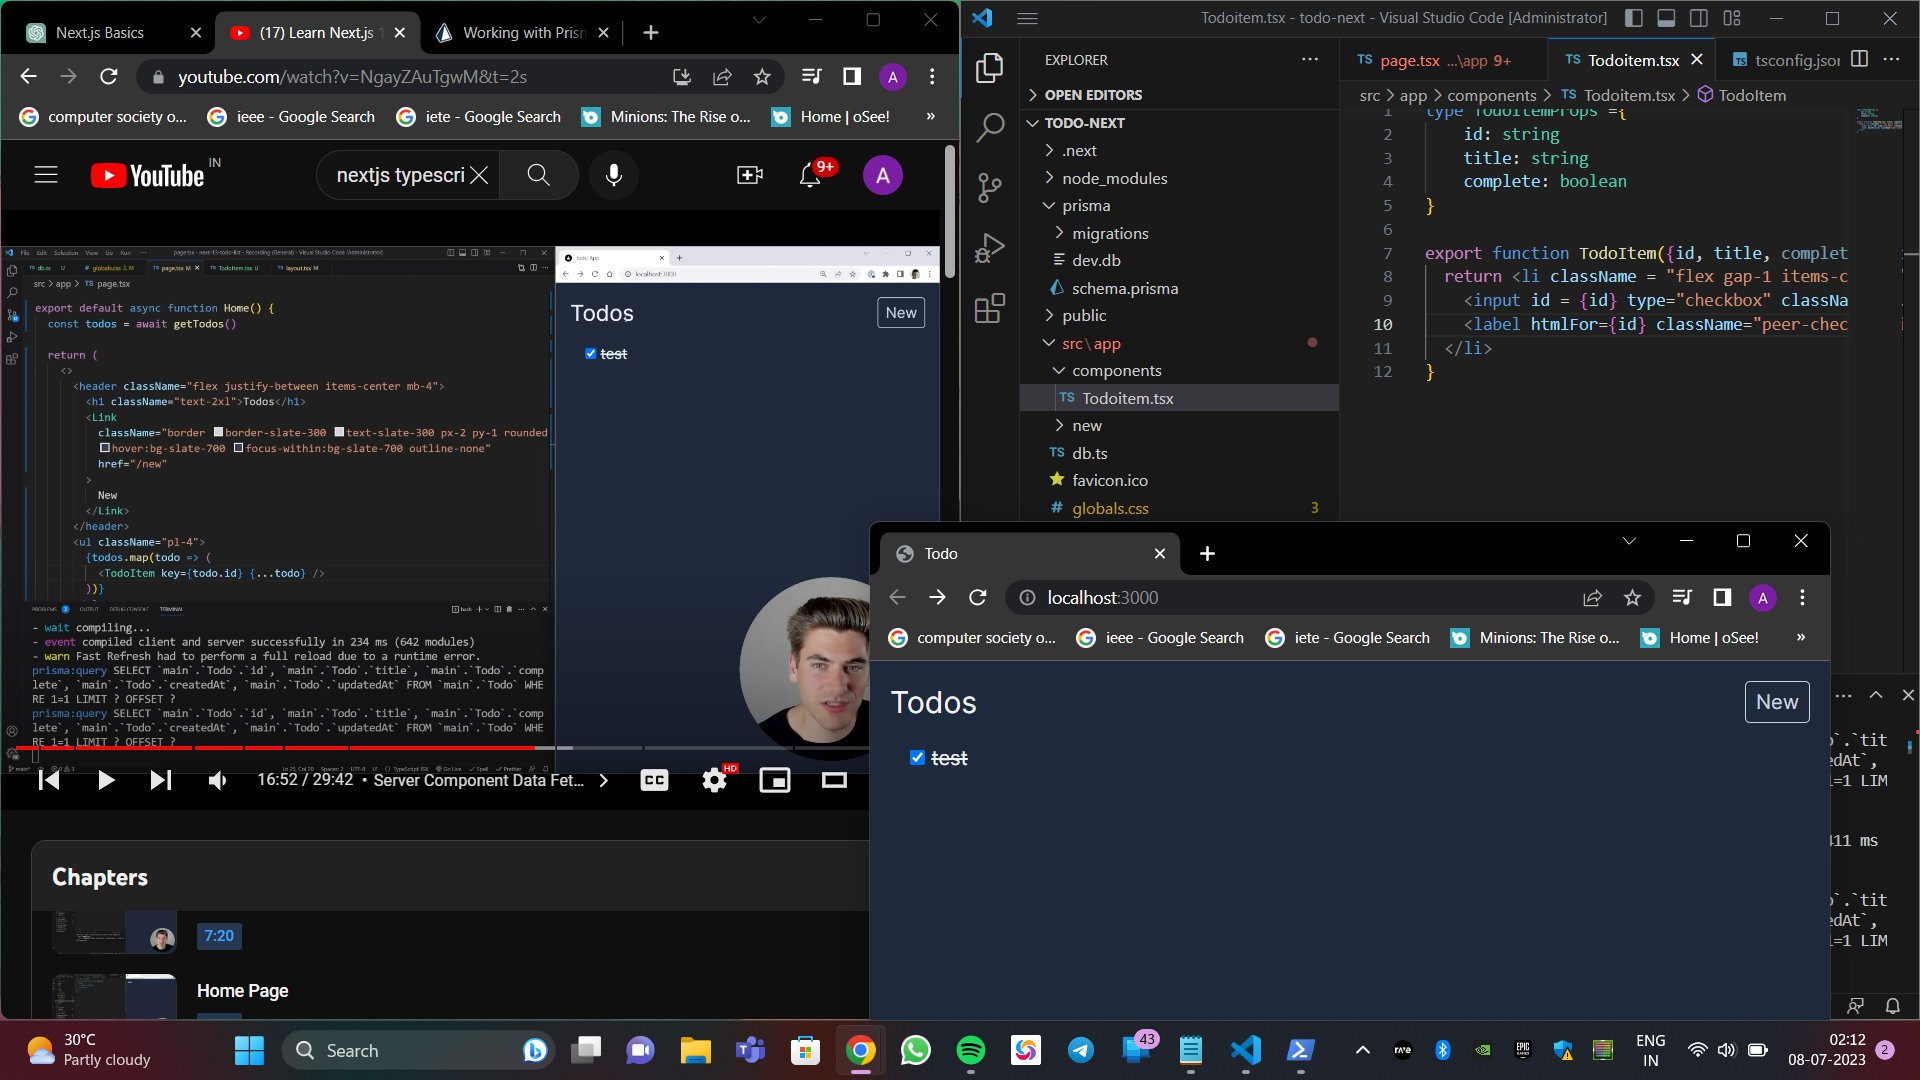Click the localhost:3000 address bar

pyautogui.click(x=1101, y=597)
